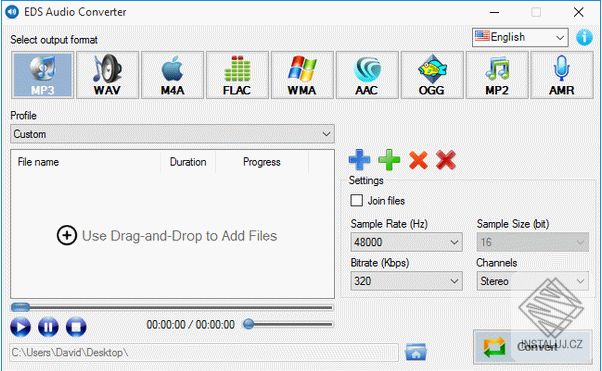The width and height of the screenshot is (602, 371).
Task: Click the Duration column header
Action: click(188, 162)
